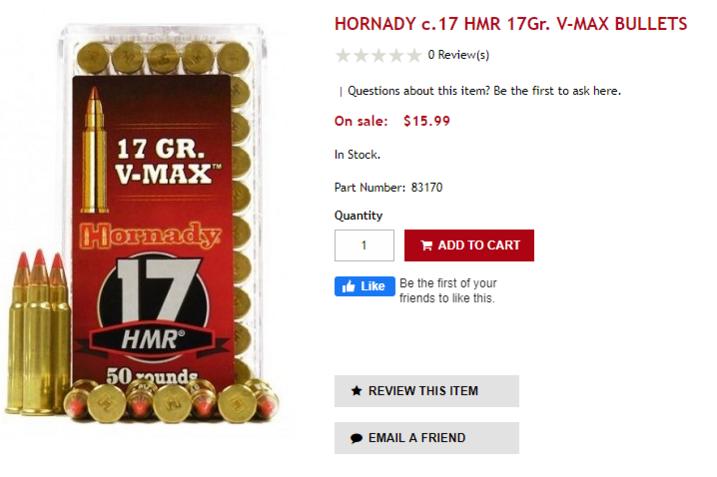Screen dimensions: 717x477
Task: Click the part number 83170
Action: [x=427, y=188]
